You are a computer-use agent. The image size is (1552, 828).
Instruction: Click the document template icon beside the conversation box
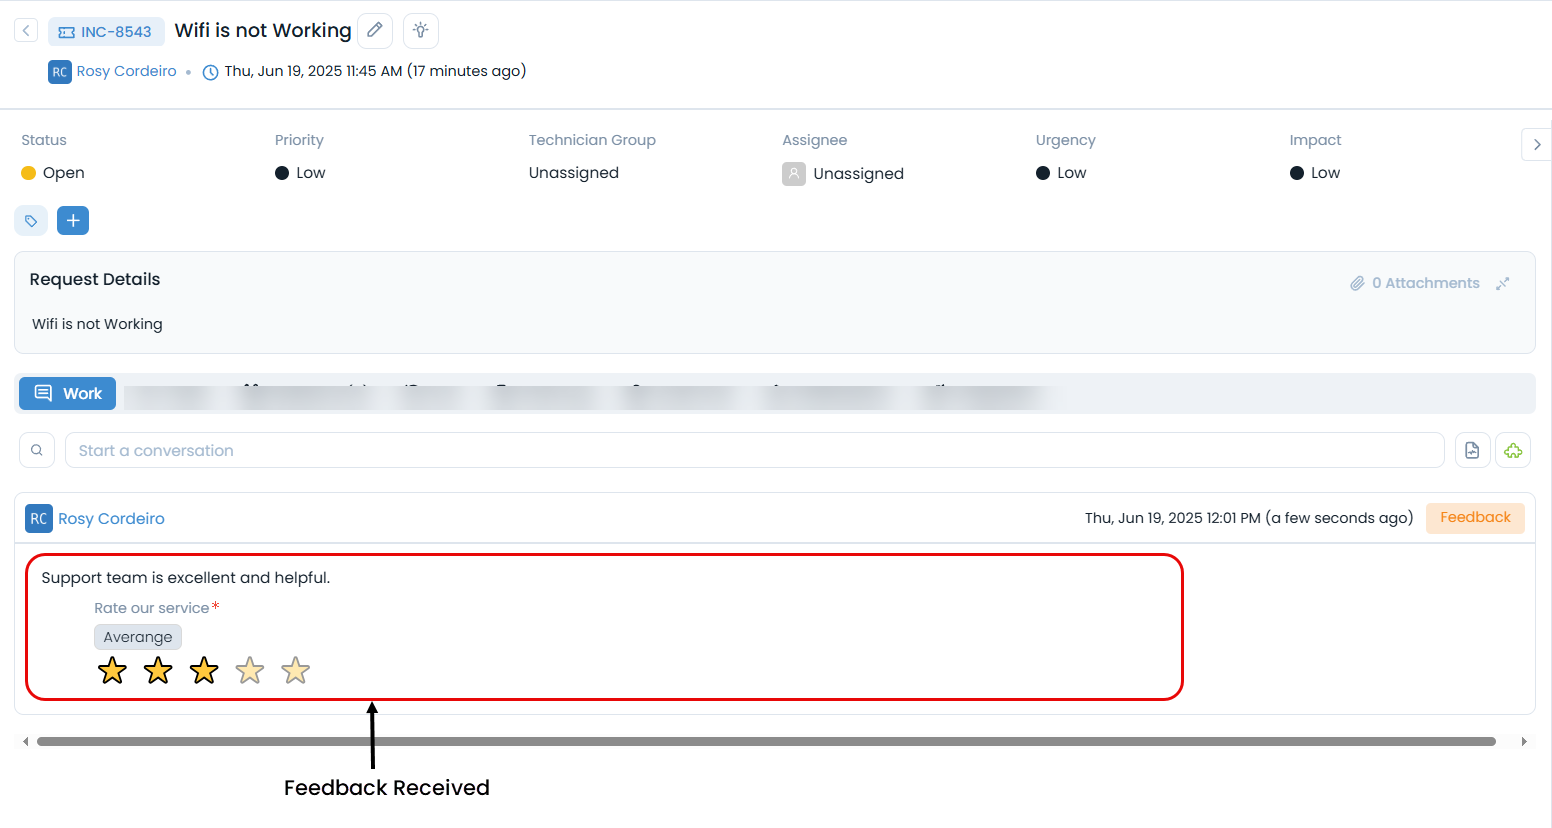1472,451
